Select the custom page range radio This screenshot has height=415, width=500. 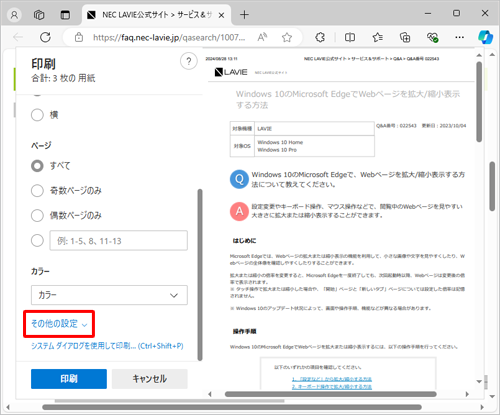[x=37, y=240]
